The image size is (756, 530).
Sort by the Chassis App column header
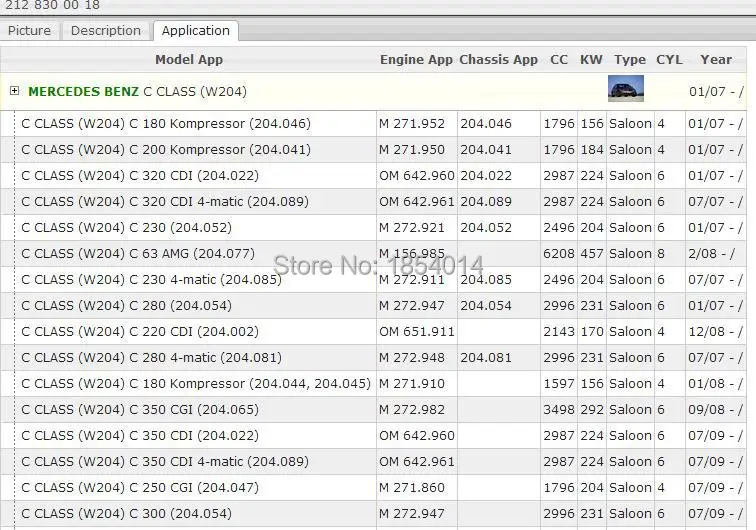coord(499,60)
